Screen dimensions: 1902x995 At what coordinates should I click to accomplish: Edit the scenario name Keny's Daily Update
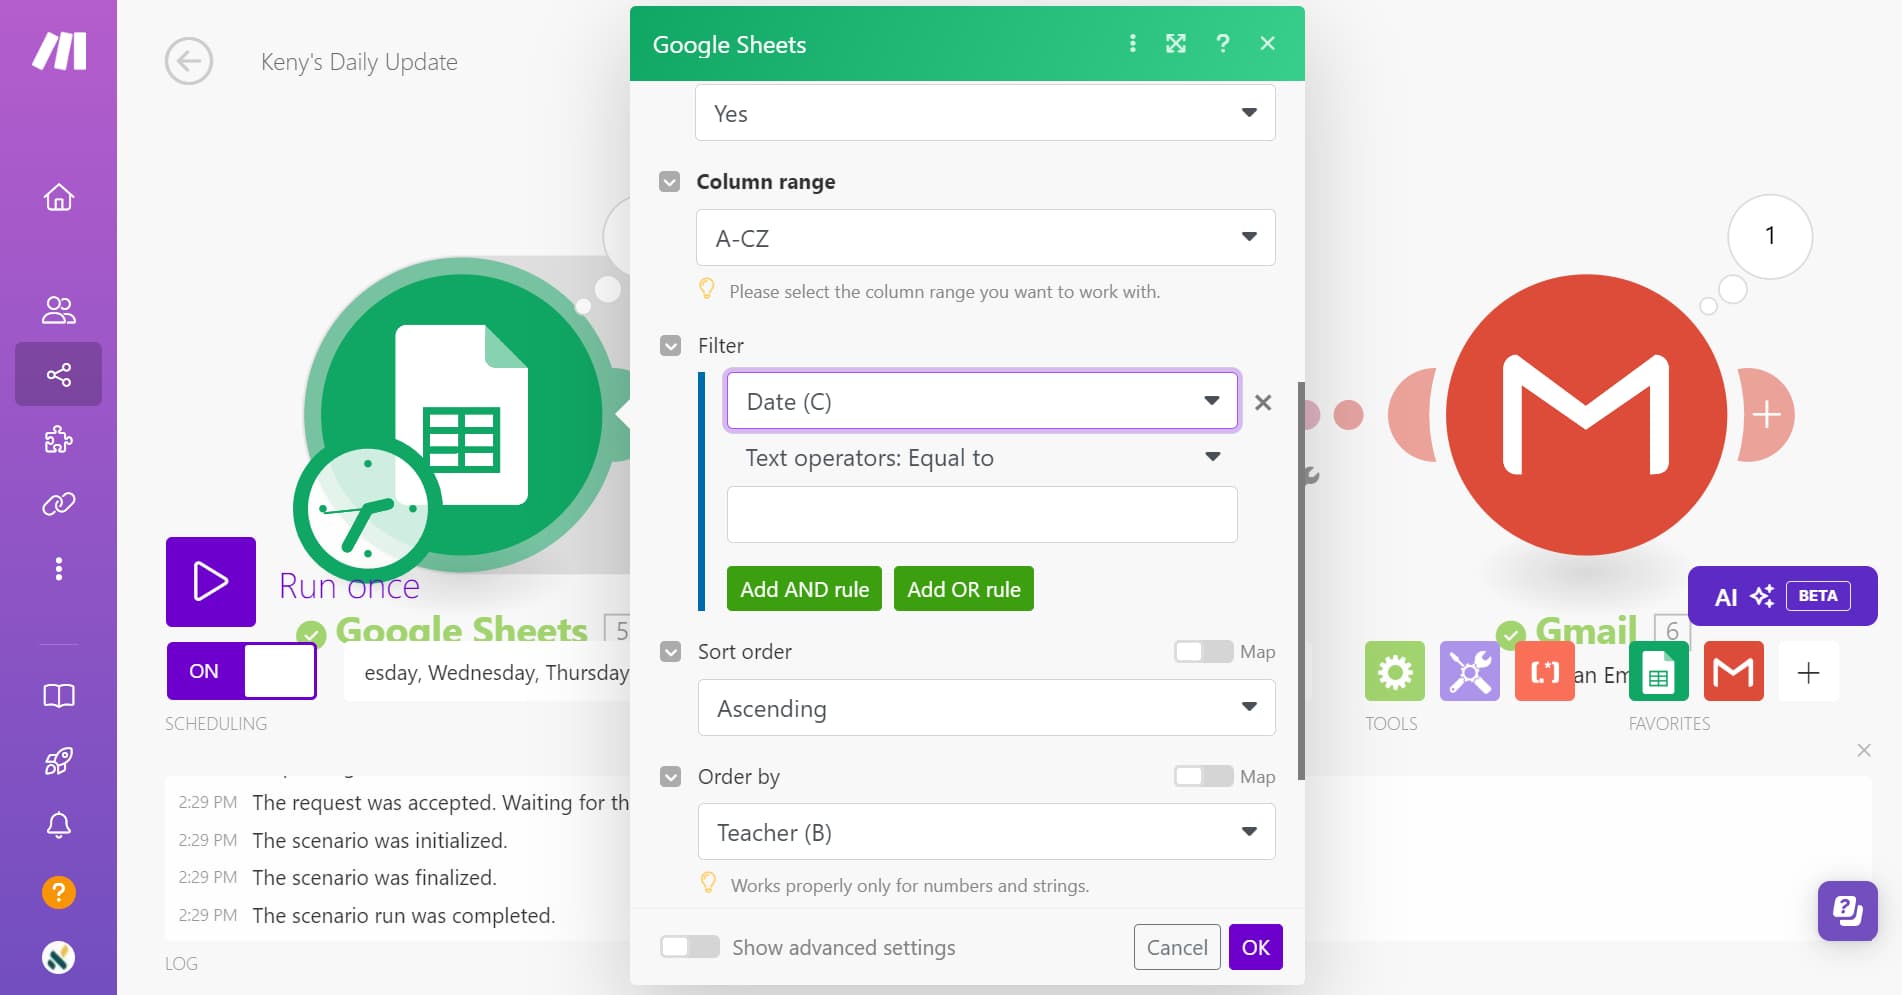click(x=359, y=62)
